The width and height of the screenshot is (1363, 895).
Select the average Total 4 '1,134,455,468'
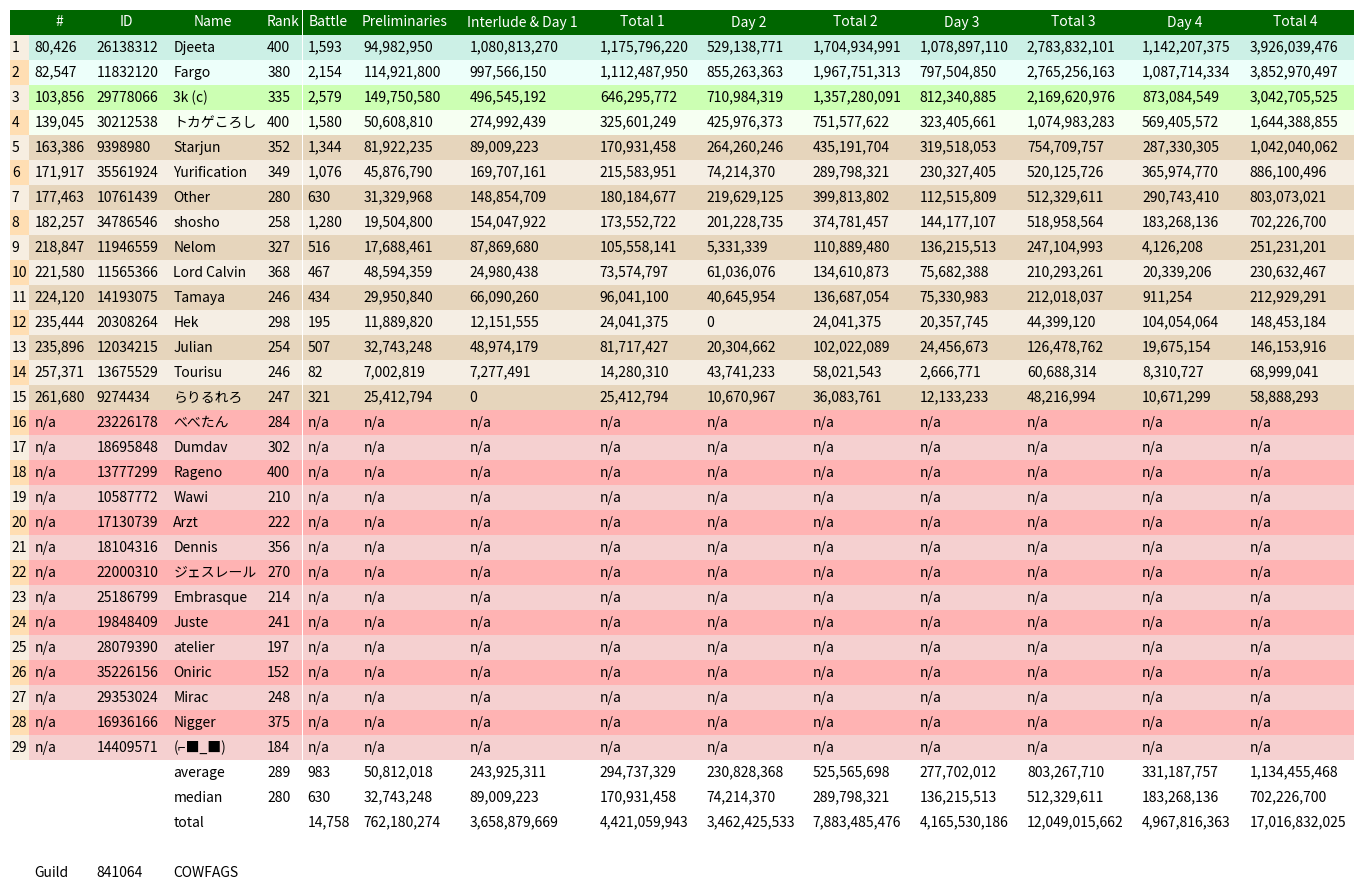[x=1293, y=772]
